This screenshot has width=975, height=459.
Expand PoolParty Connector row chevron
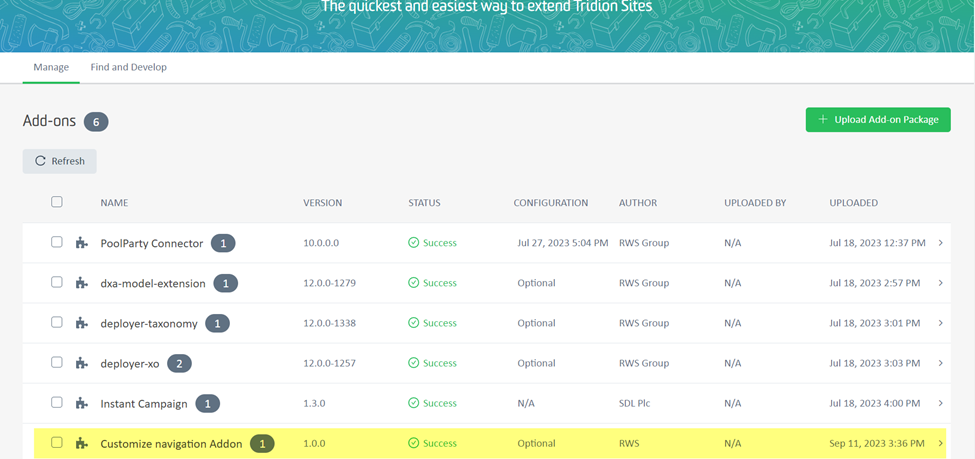click(940, 243)
